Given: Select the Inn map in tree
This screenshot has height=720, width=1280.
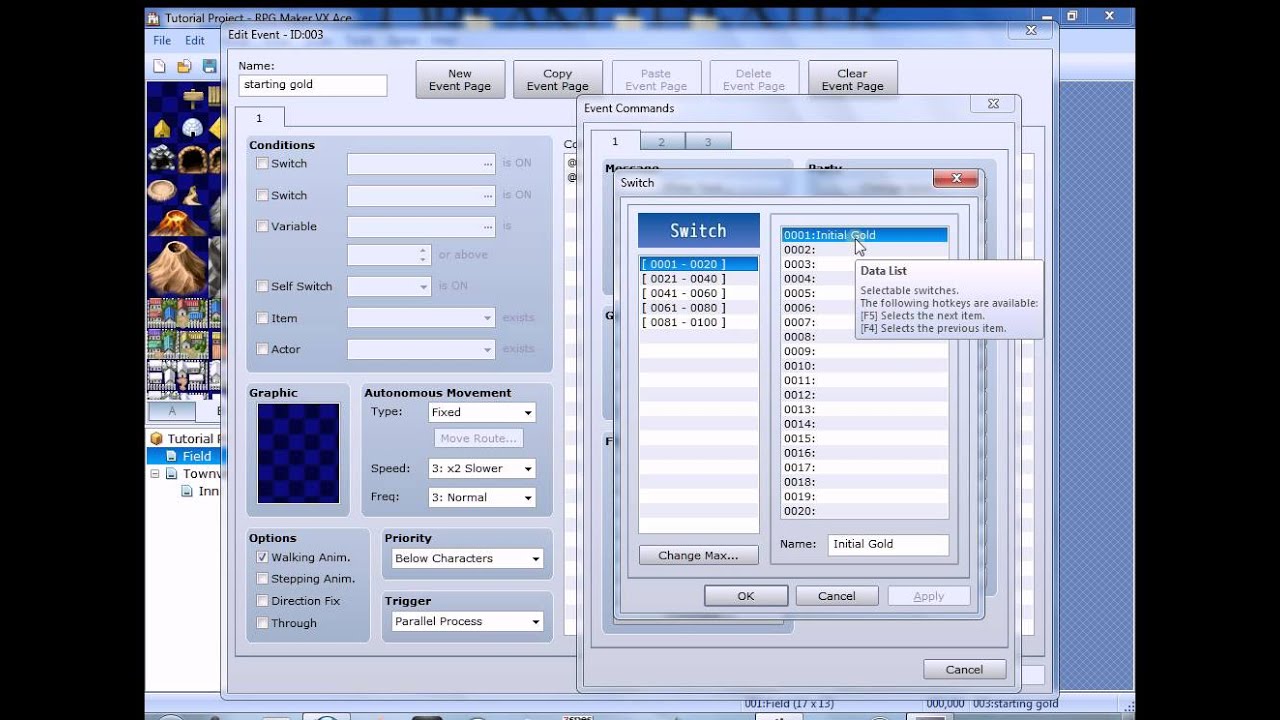Looking at the screenshot, I should click(208, 491).
